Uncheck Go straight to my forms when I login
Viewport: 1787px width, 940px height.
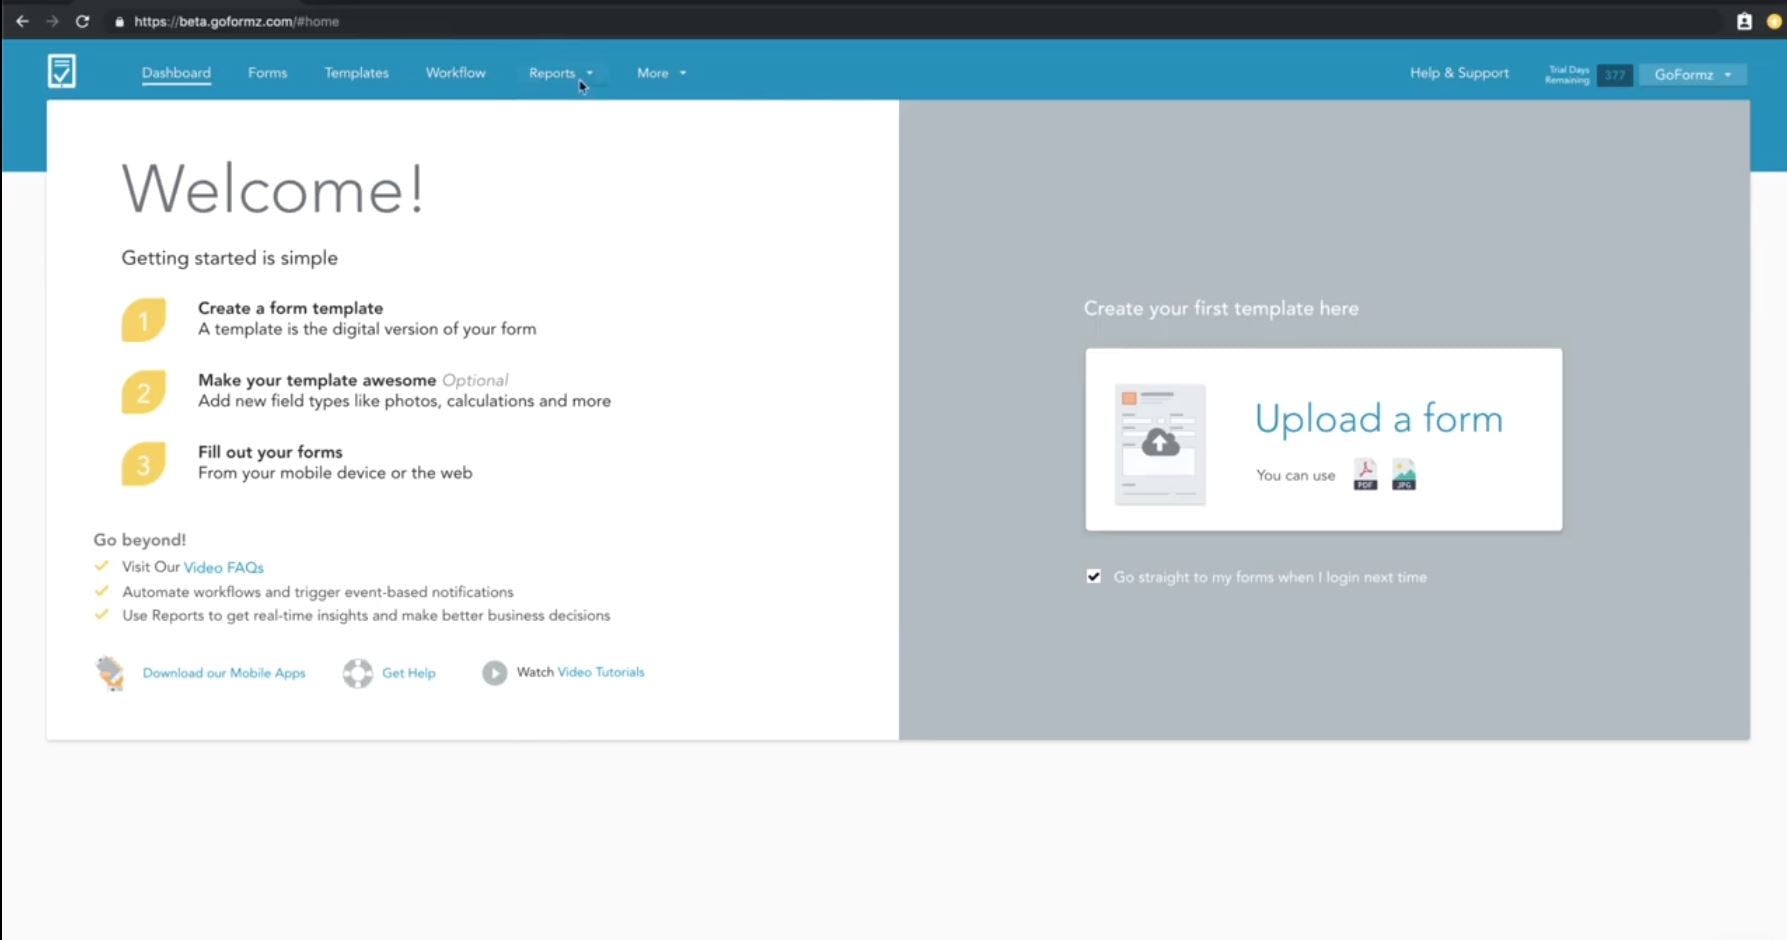pyautogui.click(x=1093, y=576)
